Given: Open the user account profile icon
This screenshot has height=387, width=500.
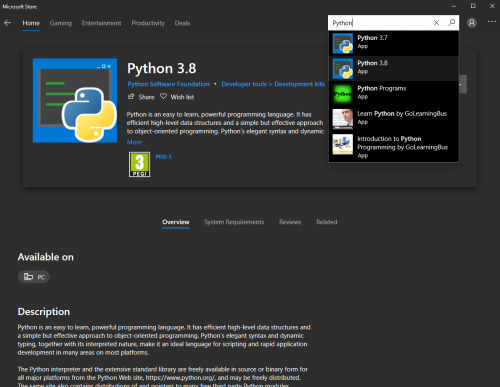Looking at the screenshot, I should click(x=471, y=23).
